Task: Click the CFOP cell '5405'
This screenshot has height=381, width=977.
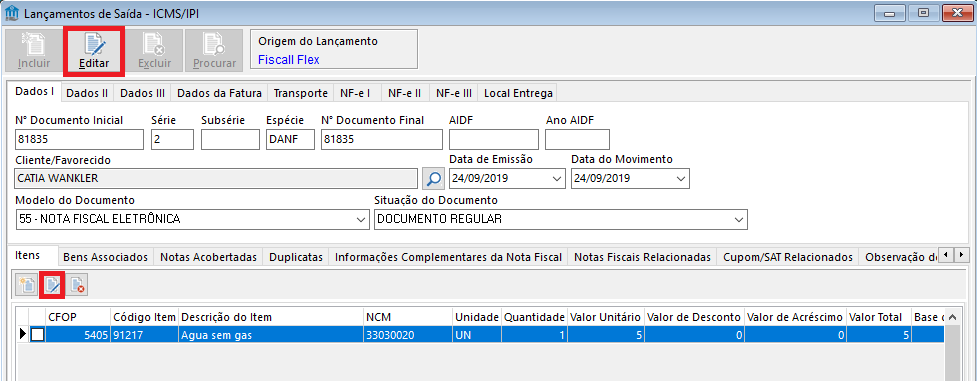Action: click(78, 334)
